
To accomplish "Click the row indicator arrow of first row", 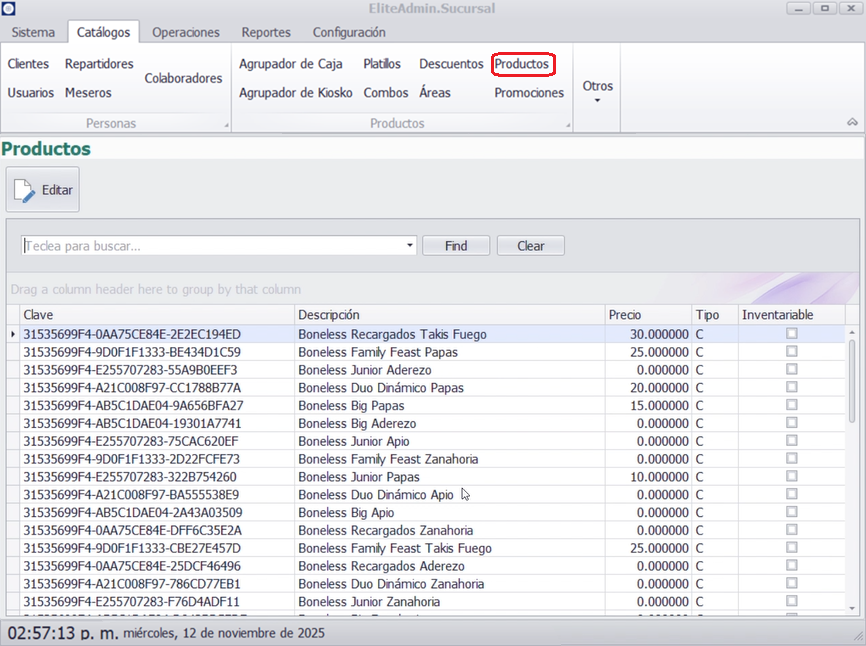I will (12, 334).
